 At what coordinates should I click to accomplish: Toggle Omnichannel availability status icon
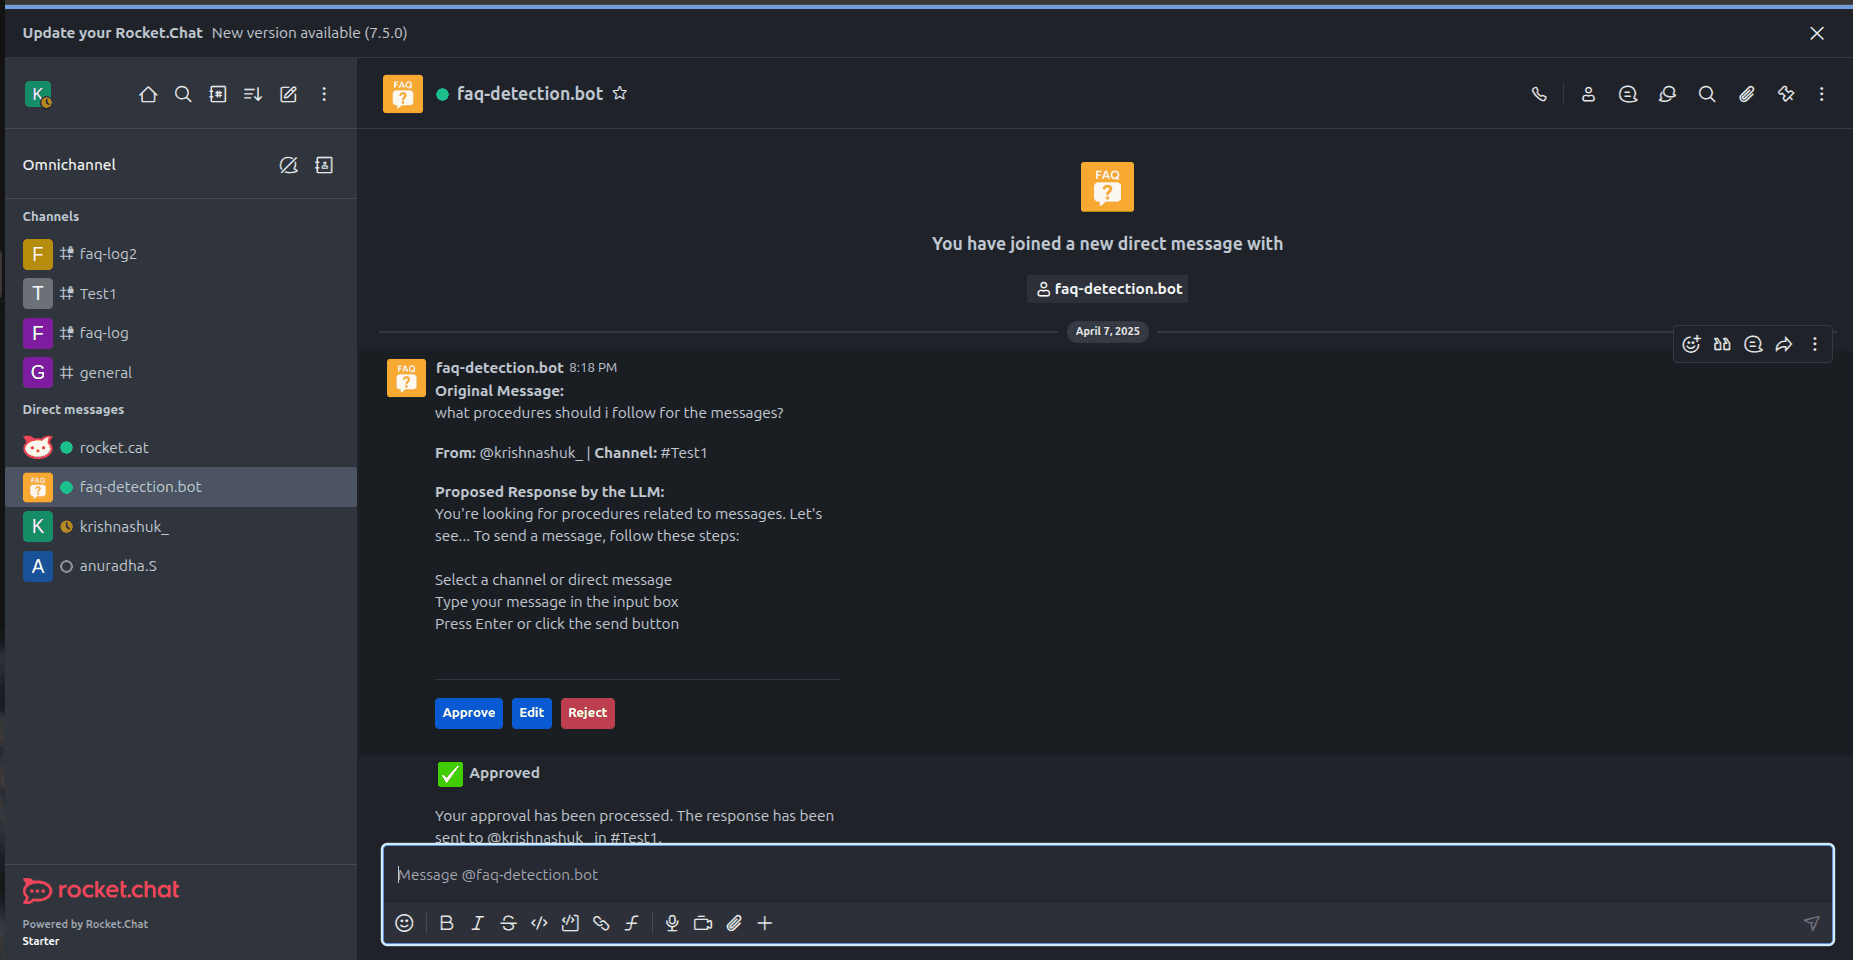point(288,165)
